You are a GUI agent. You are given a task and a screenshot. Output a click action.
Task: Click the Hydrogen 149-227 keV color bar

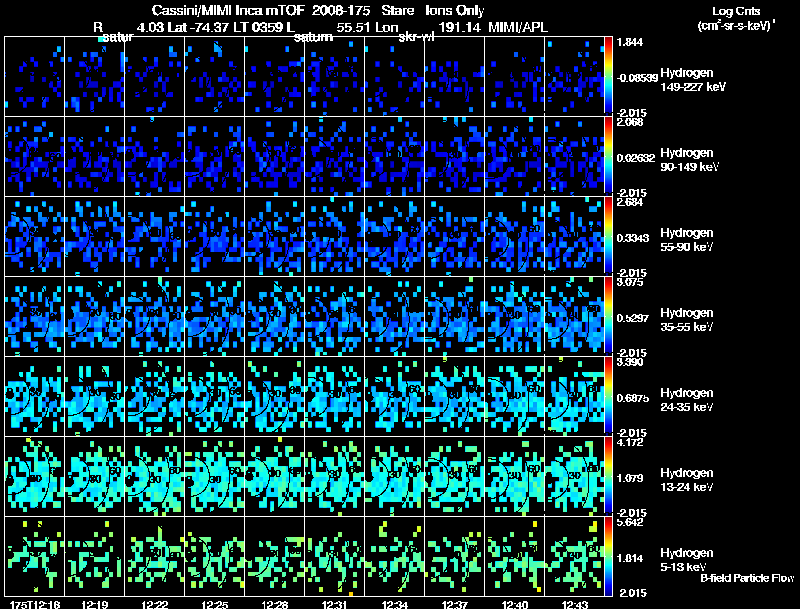coord(609,77)
